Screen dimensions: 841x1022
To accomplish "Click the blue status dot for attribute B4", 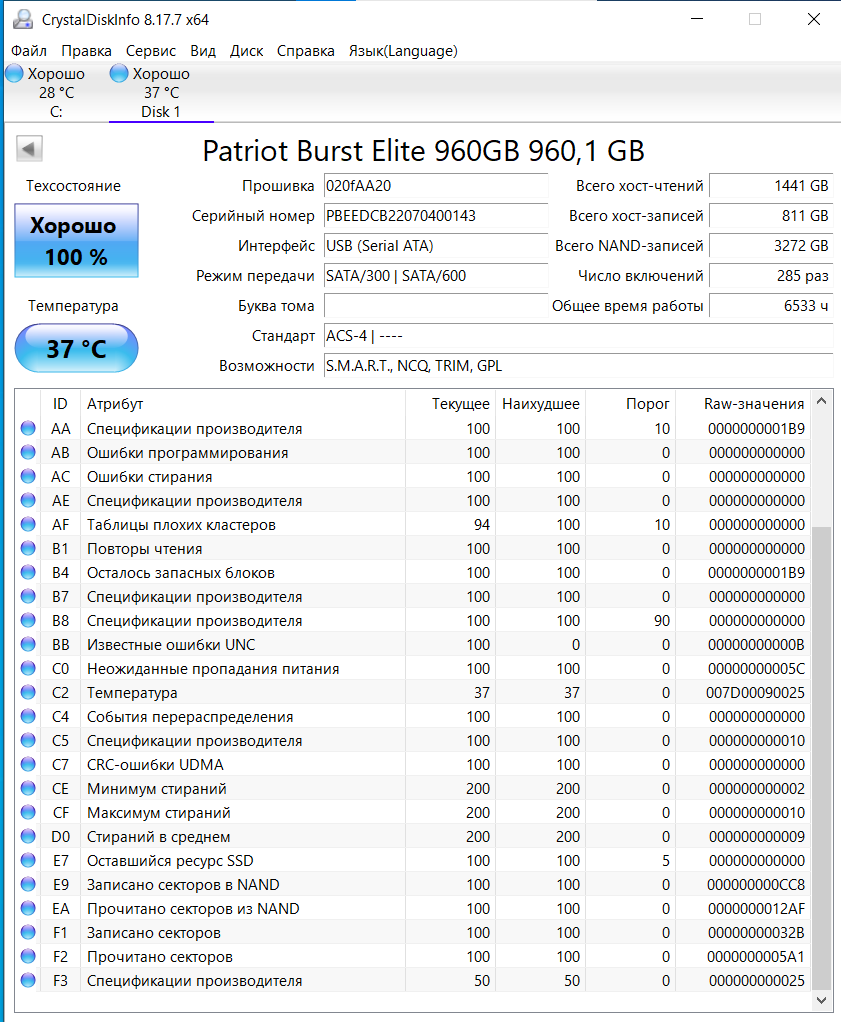I will pyautogui.click(x=28, y=572).
